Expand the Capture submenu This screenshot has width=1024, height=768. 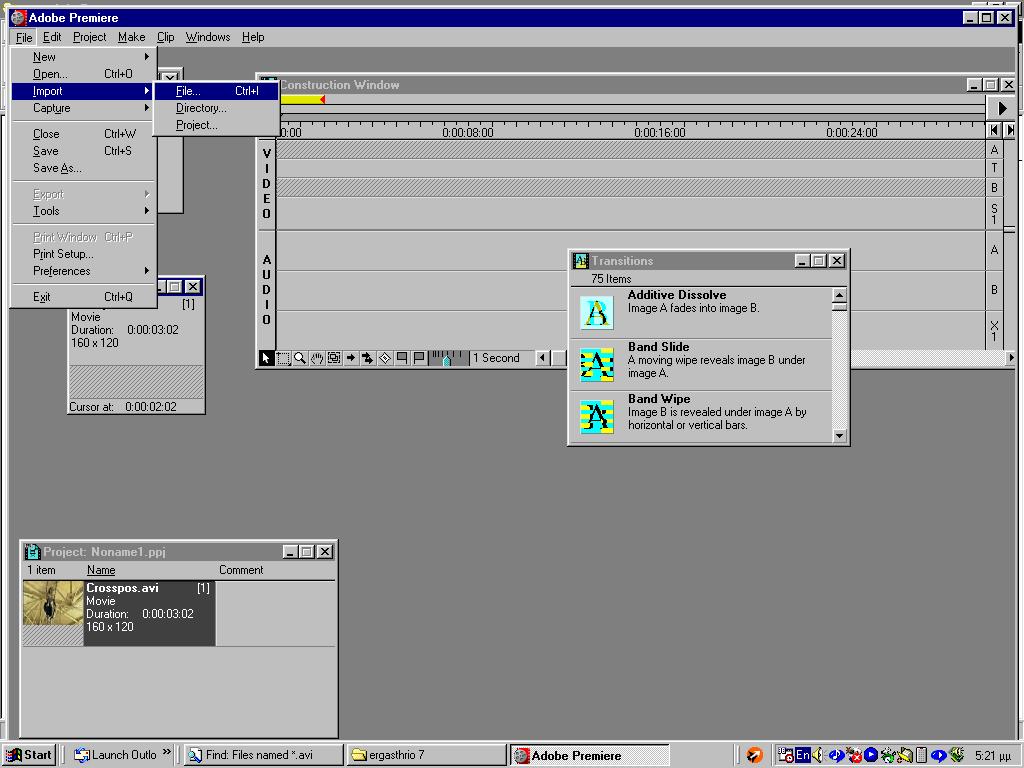(84, 108)
